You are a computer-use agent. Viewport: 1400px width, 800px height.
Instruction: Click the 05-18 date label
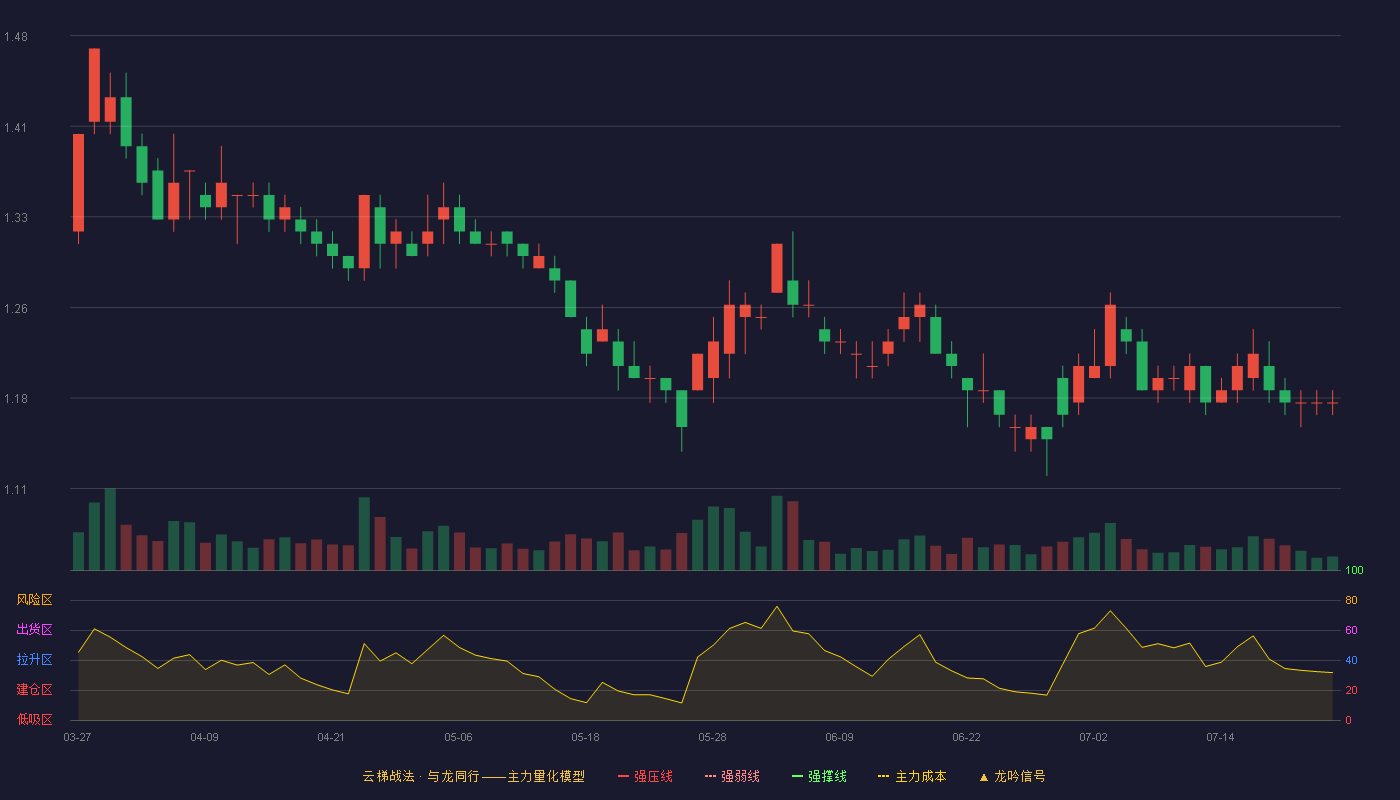585,737
